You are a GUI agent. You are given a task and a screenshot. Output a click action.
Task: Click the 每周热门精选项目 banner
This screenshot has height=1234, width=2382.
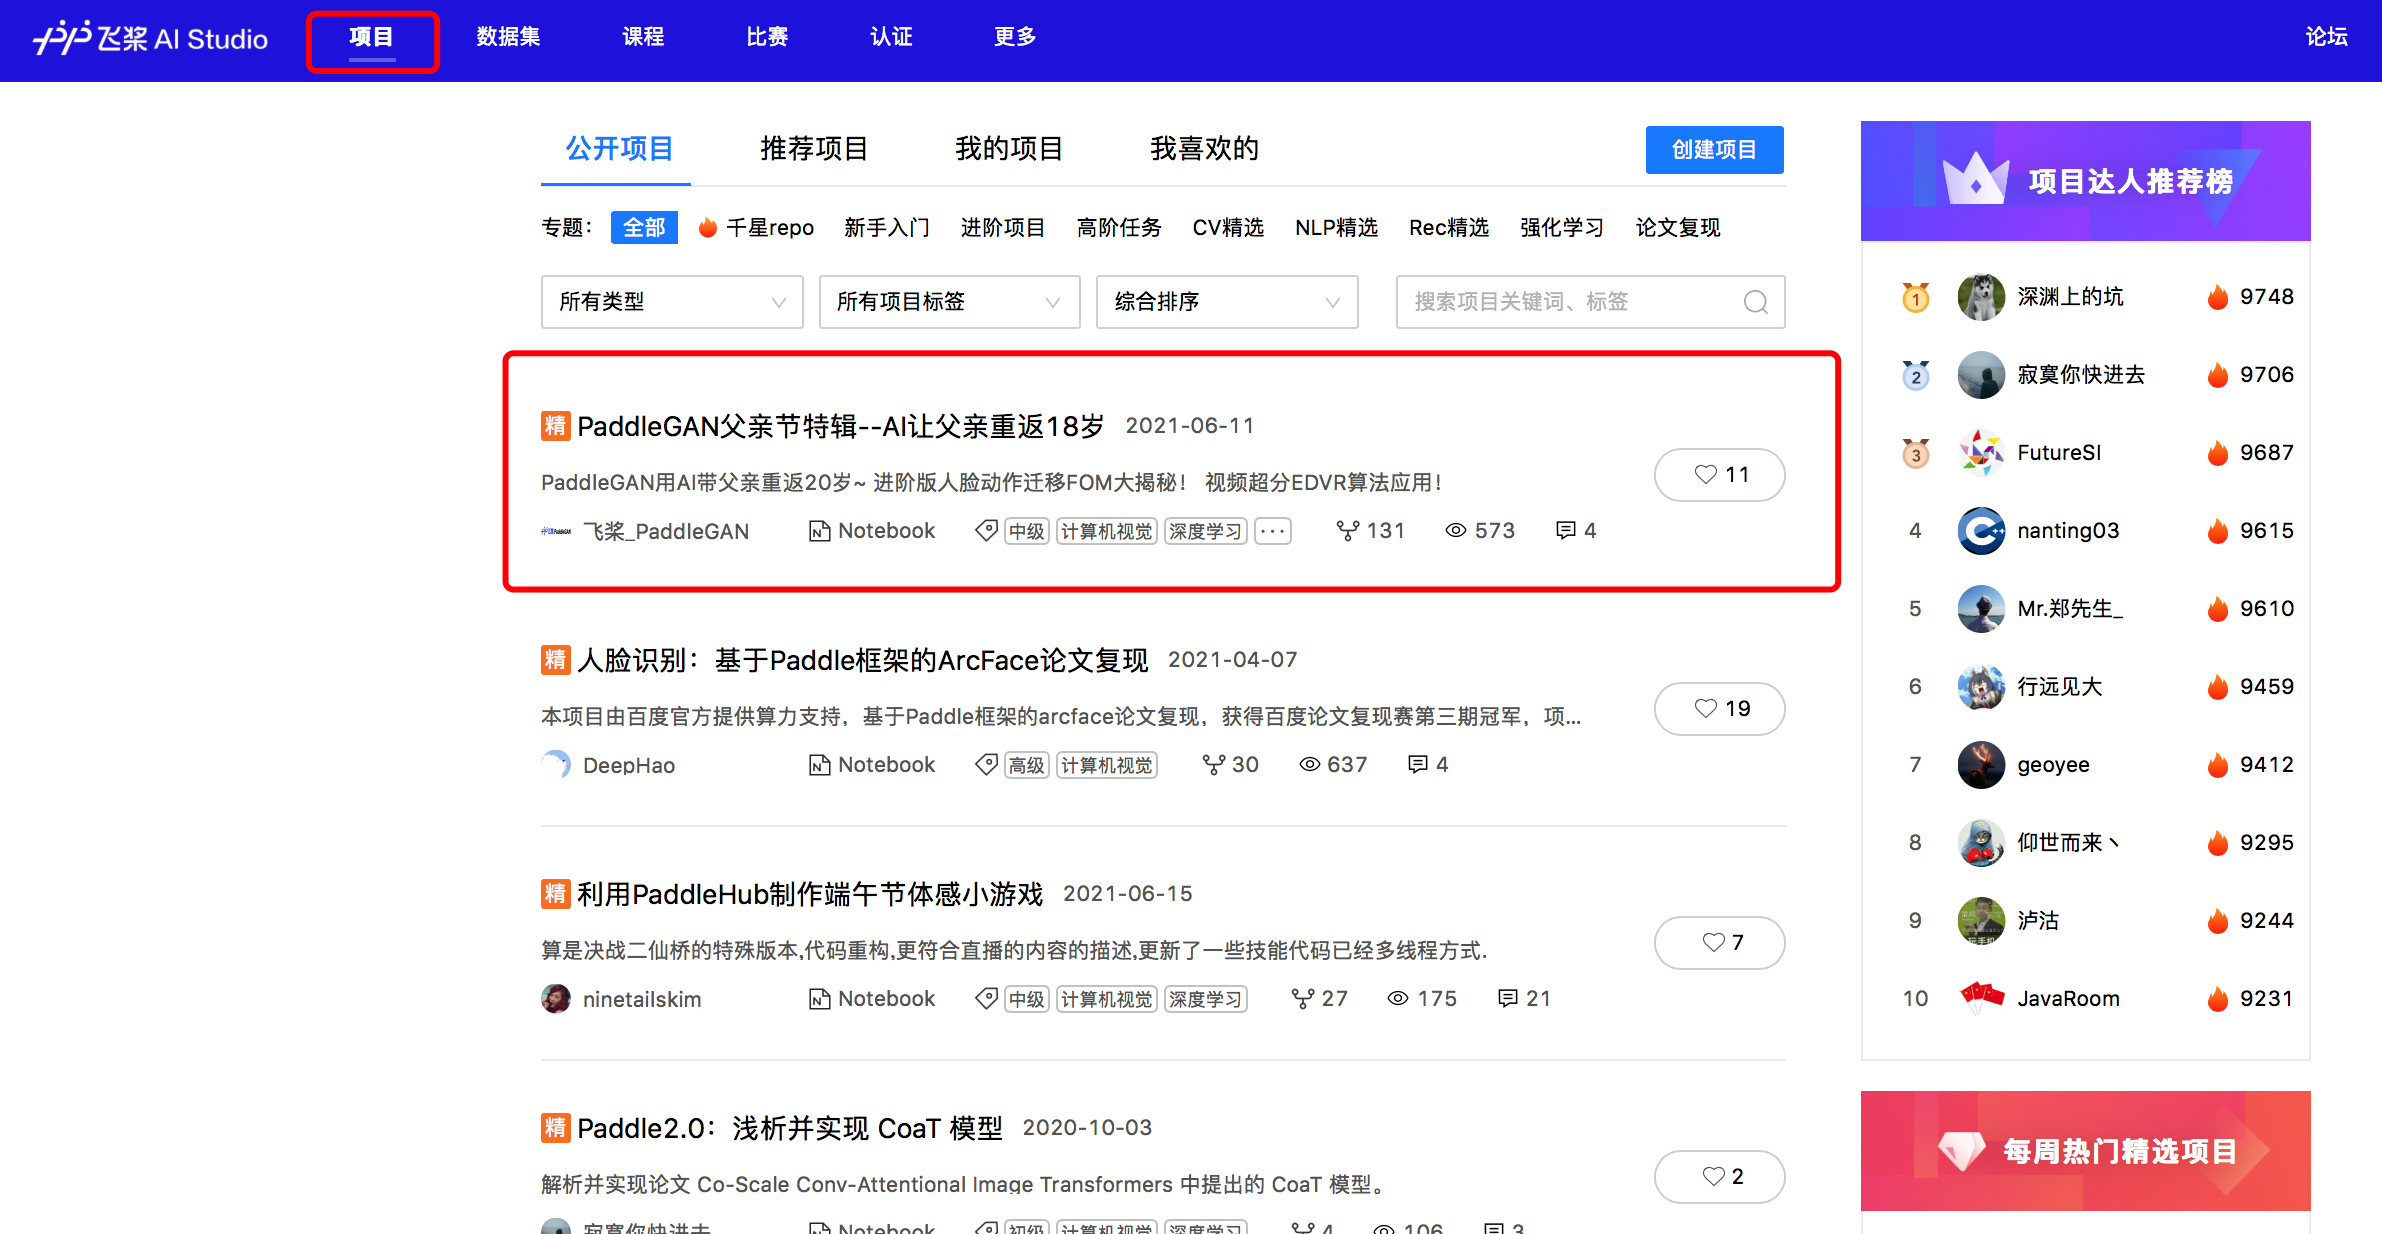pos(2085,1151)
